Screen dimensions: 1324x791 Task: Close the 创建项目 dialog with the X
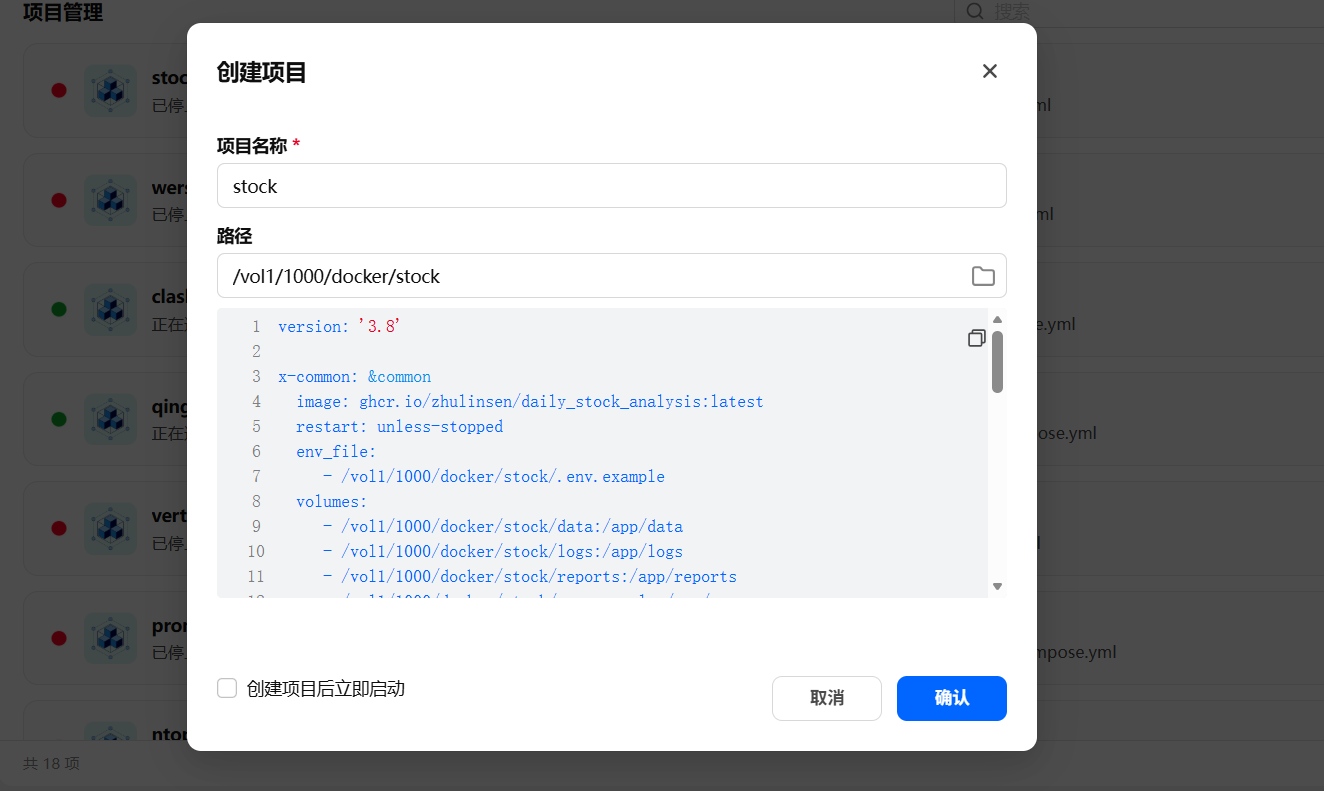click(990, 71)
